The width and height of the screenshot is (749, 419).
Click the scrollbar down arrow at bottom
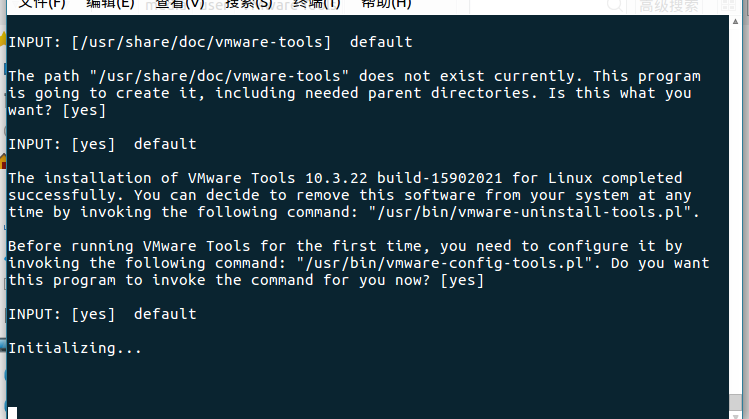(735, 416)
